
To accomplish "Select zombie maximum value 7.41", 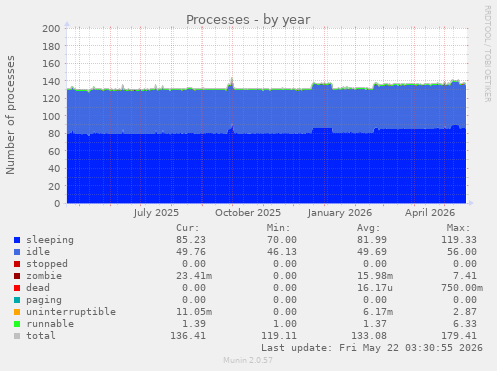I will tap(465, 276).
